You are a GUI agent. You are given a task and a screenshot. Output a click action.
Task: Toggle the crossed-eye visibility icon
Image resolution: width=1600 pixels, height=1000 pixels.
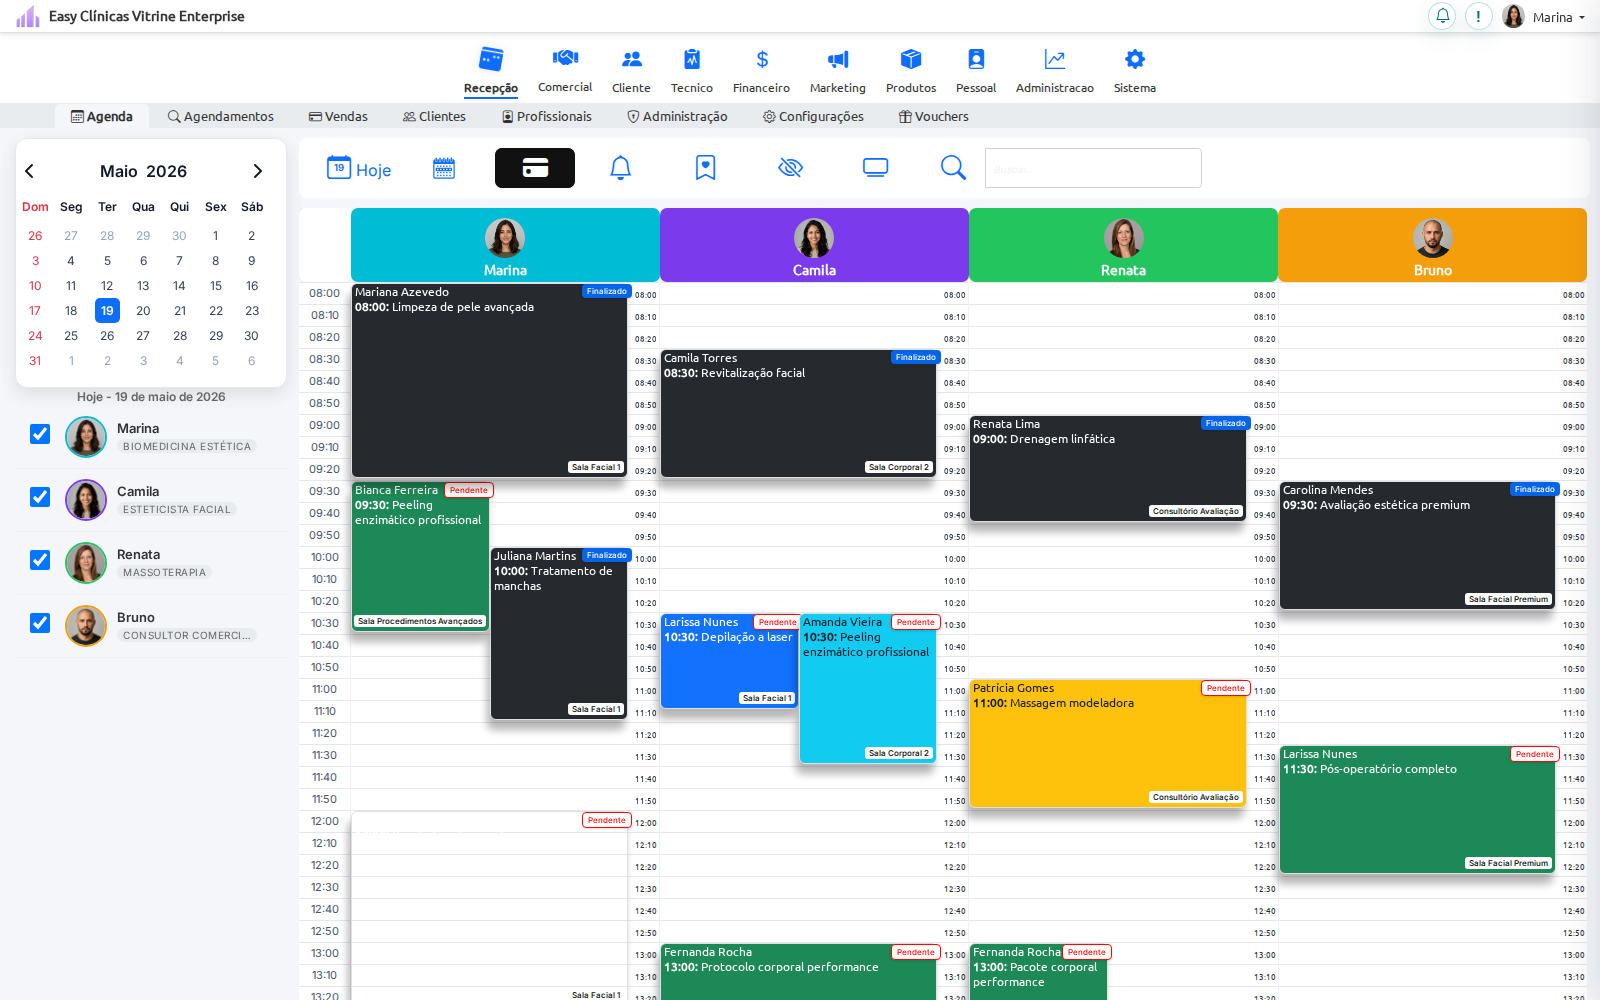[x=791, y=168]
